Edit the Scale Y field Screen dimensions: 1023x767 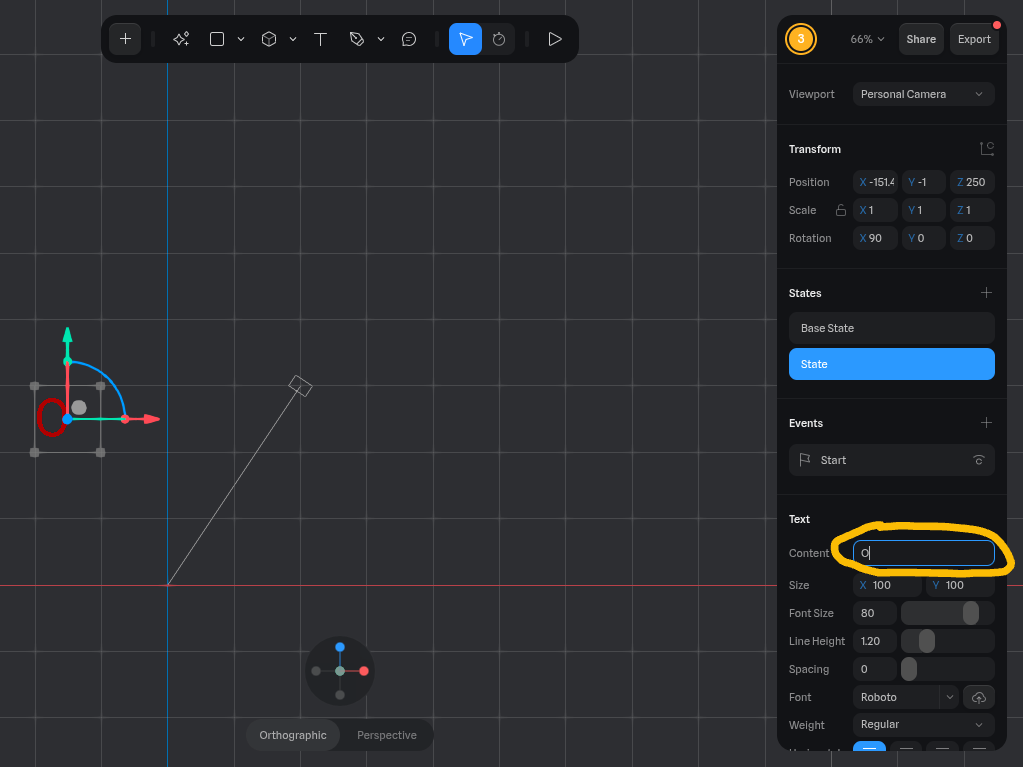coord(924,210)
